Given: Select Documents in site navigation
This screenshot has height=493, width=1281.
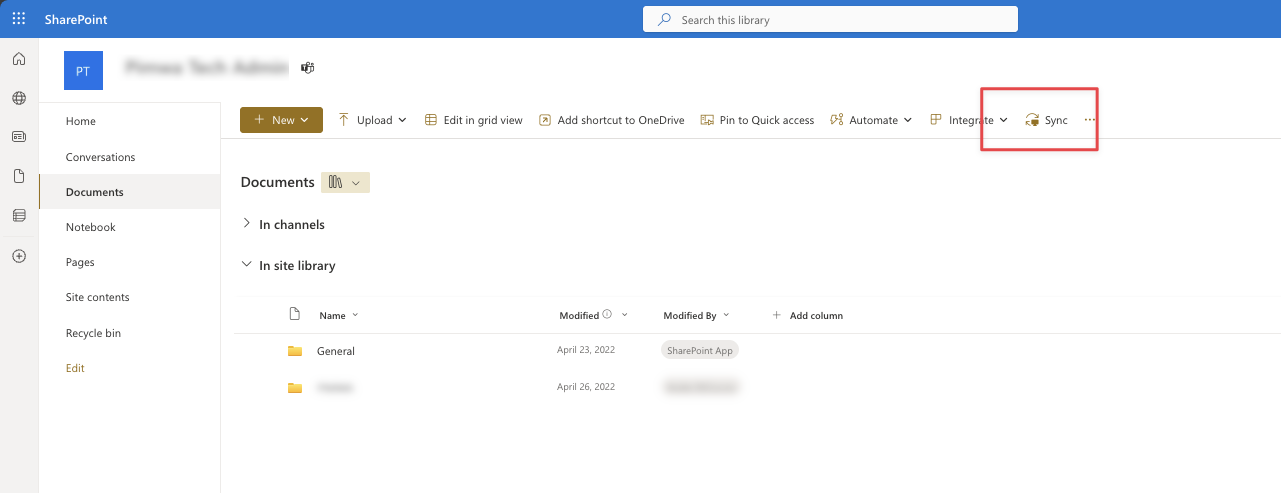Looking at the screenshot, I should [x=95, y=192].
